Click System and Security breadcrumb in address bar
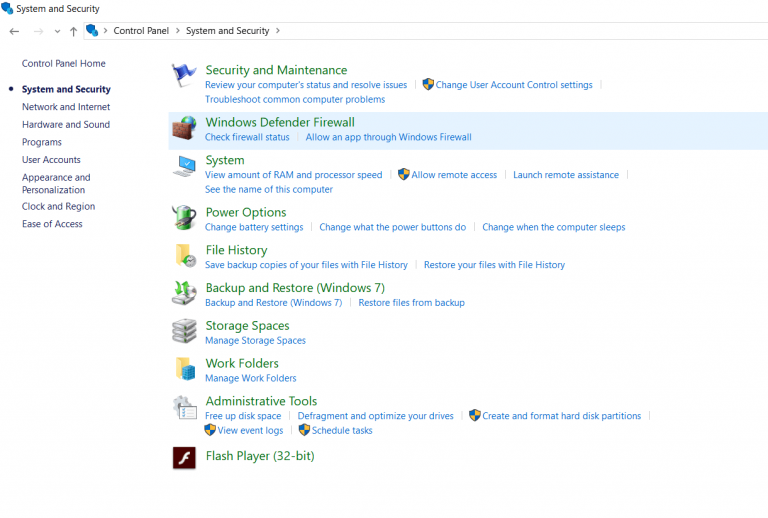 (x=228, y=31)
